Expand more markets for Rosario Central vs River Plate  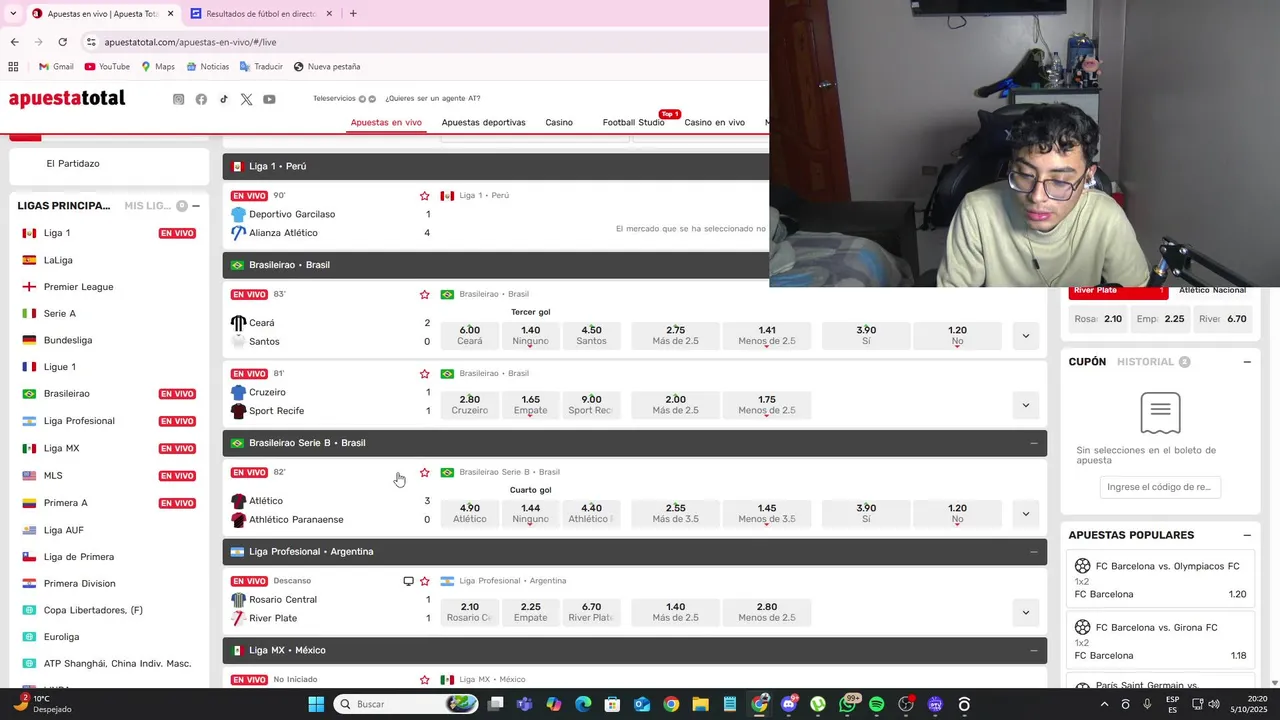click(x=1025, y=612)
